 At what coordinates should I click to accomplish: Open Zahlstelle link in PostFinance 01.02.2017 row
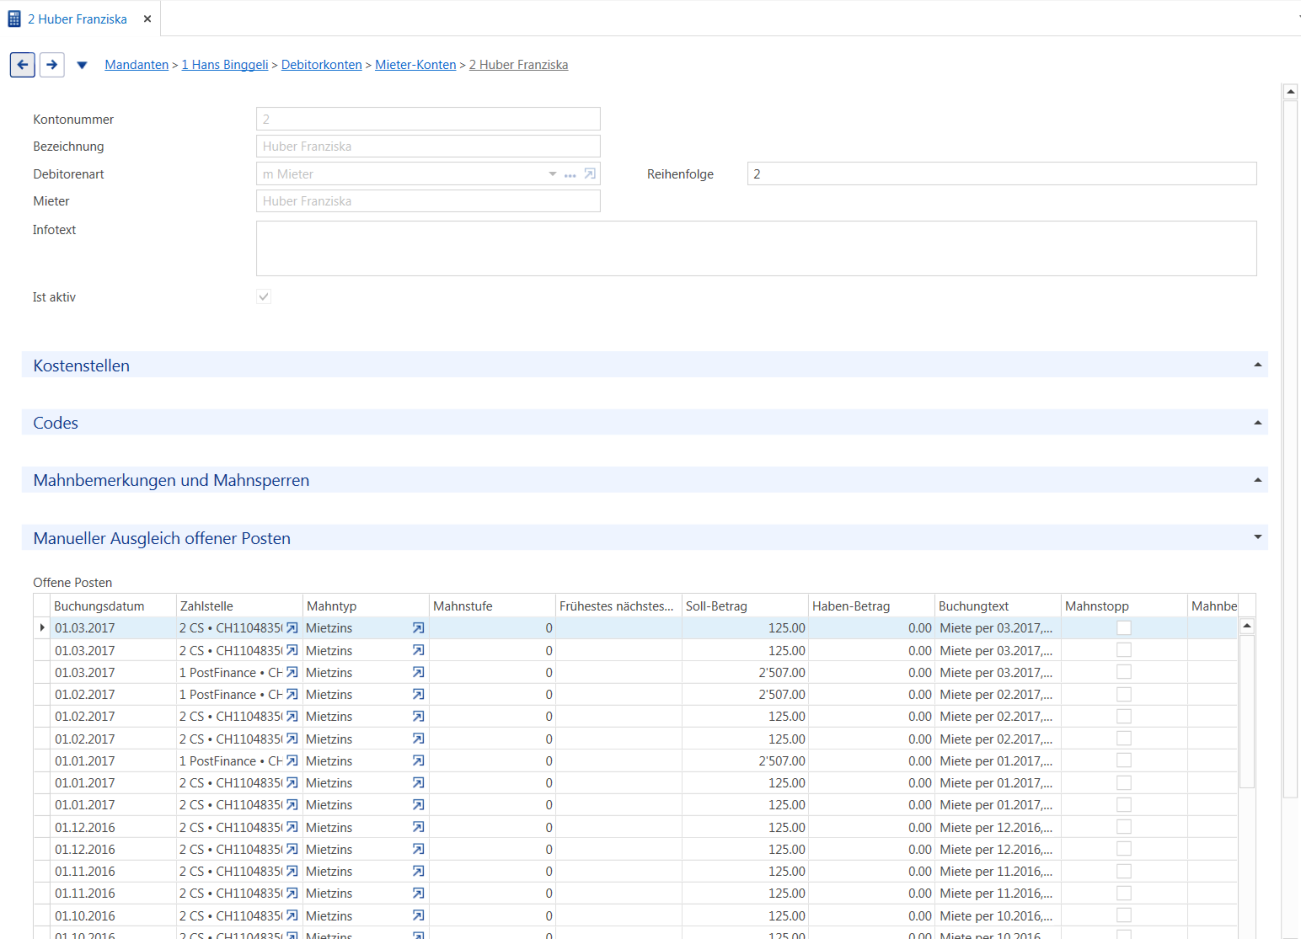click(292, 695)
